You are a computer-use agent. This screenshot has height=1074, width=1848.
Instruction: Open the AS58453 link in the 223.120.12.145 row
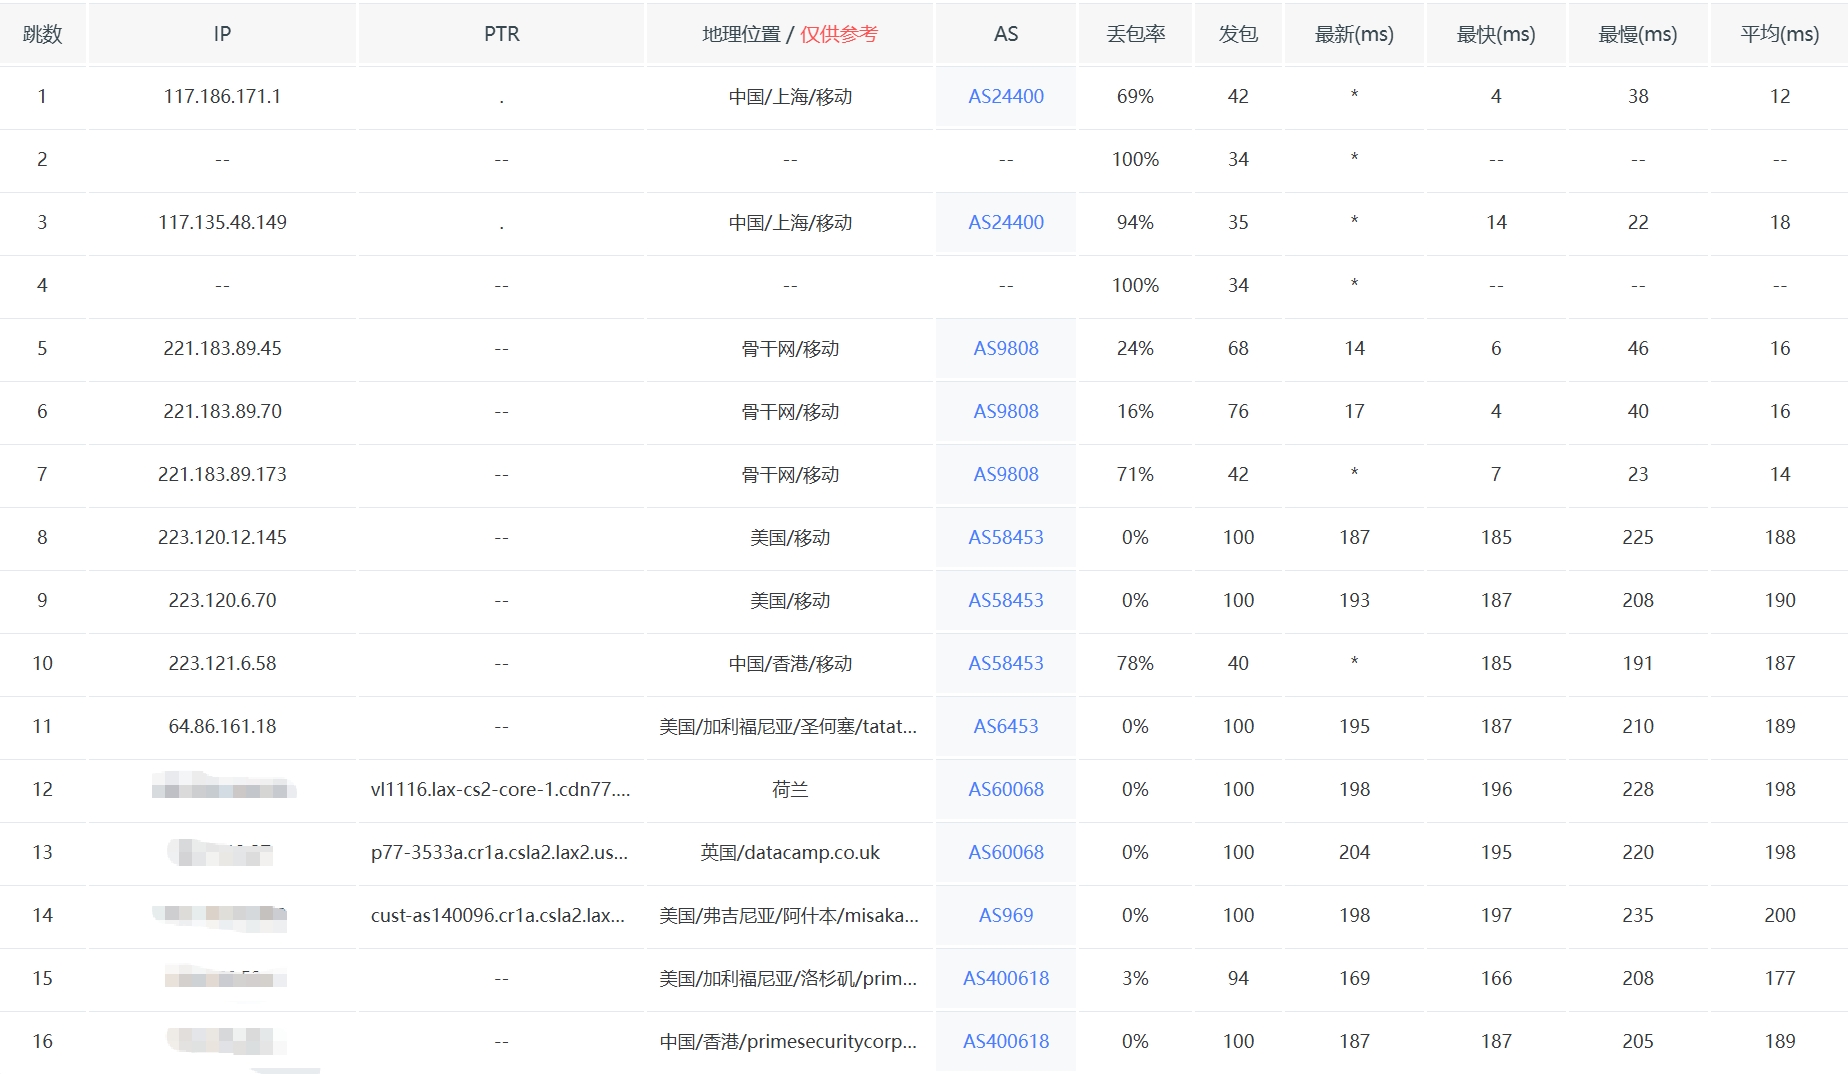tap(1006, 537)
